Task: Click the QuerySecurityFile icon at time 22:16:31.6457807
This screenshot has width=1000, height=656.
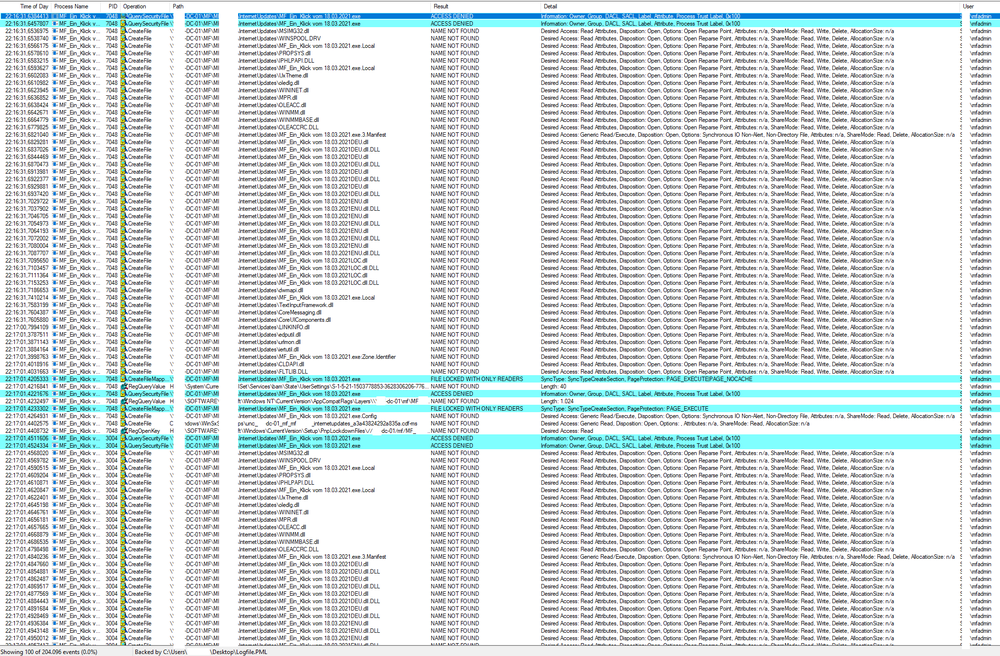Action: (125, 24)
